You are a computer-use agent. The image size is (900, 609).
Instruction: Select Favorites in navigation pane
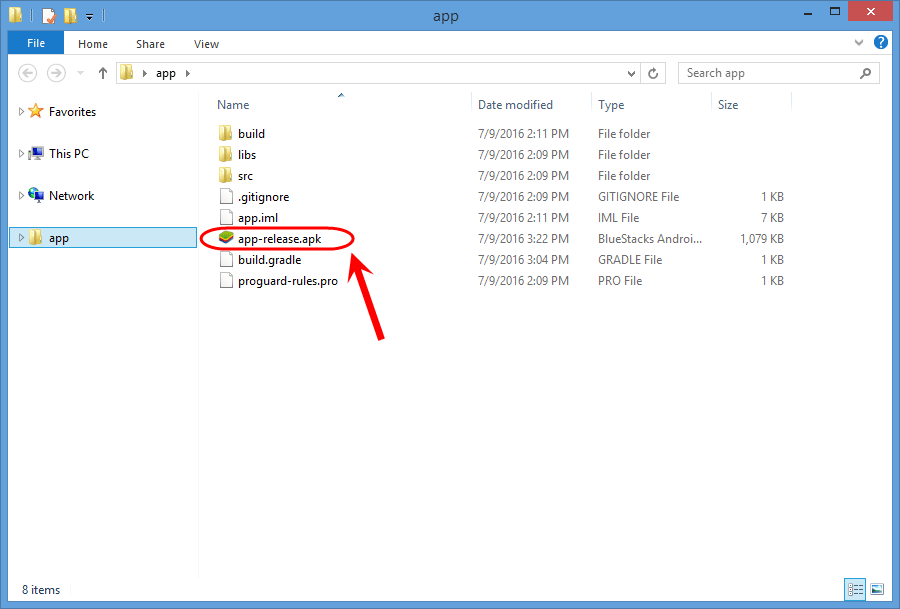(72, 112)
